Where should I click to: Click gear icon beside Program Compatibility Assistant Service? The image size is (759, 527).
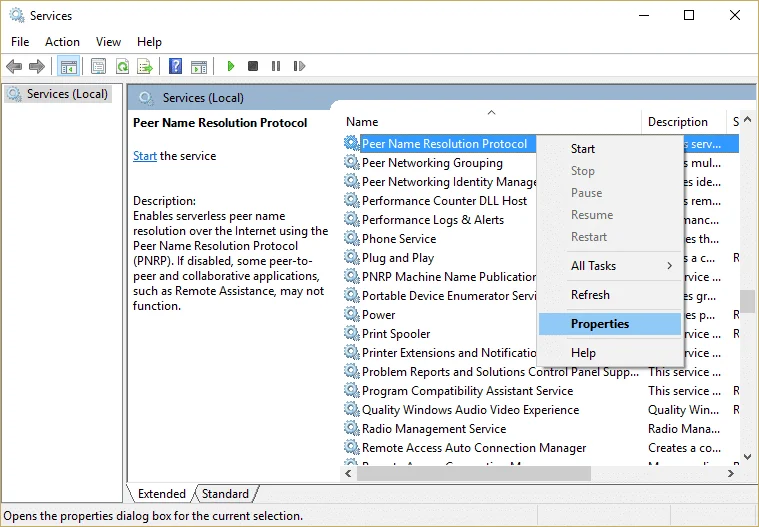[x=351, y=390]
